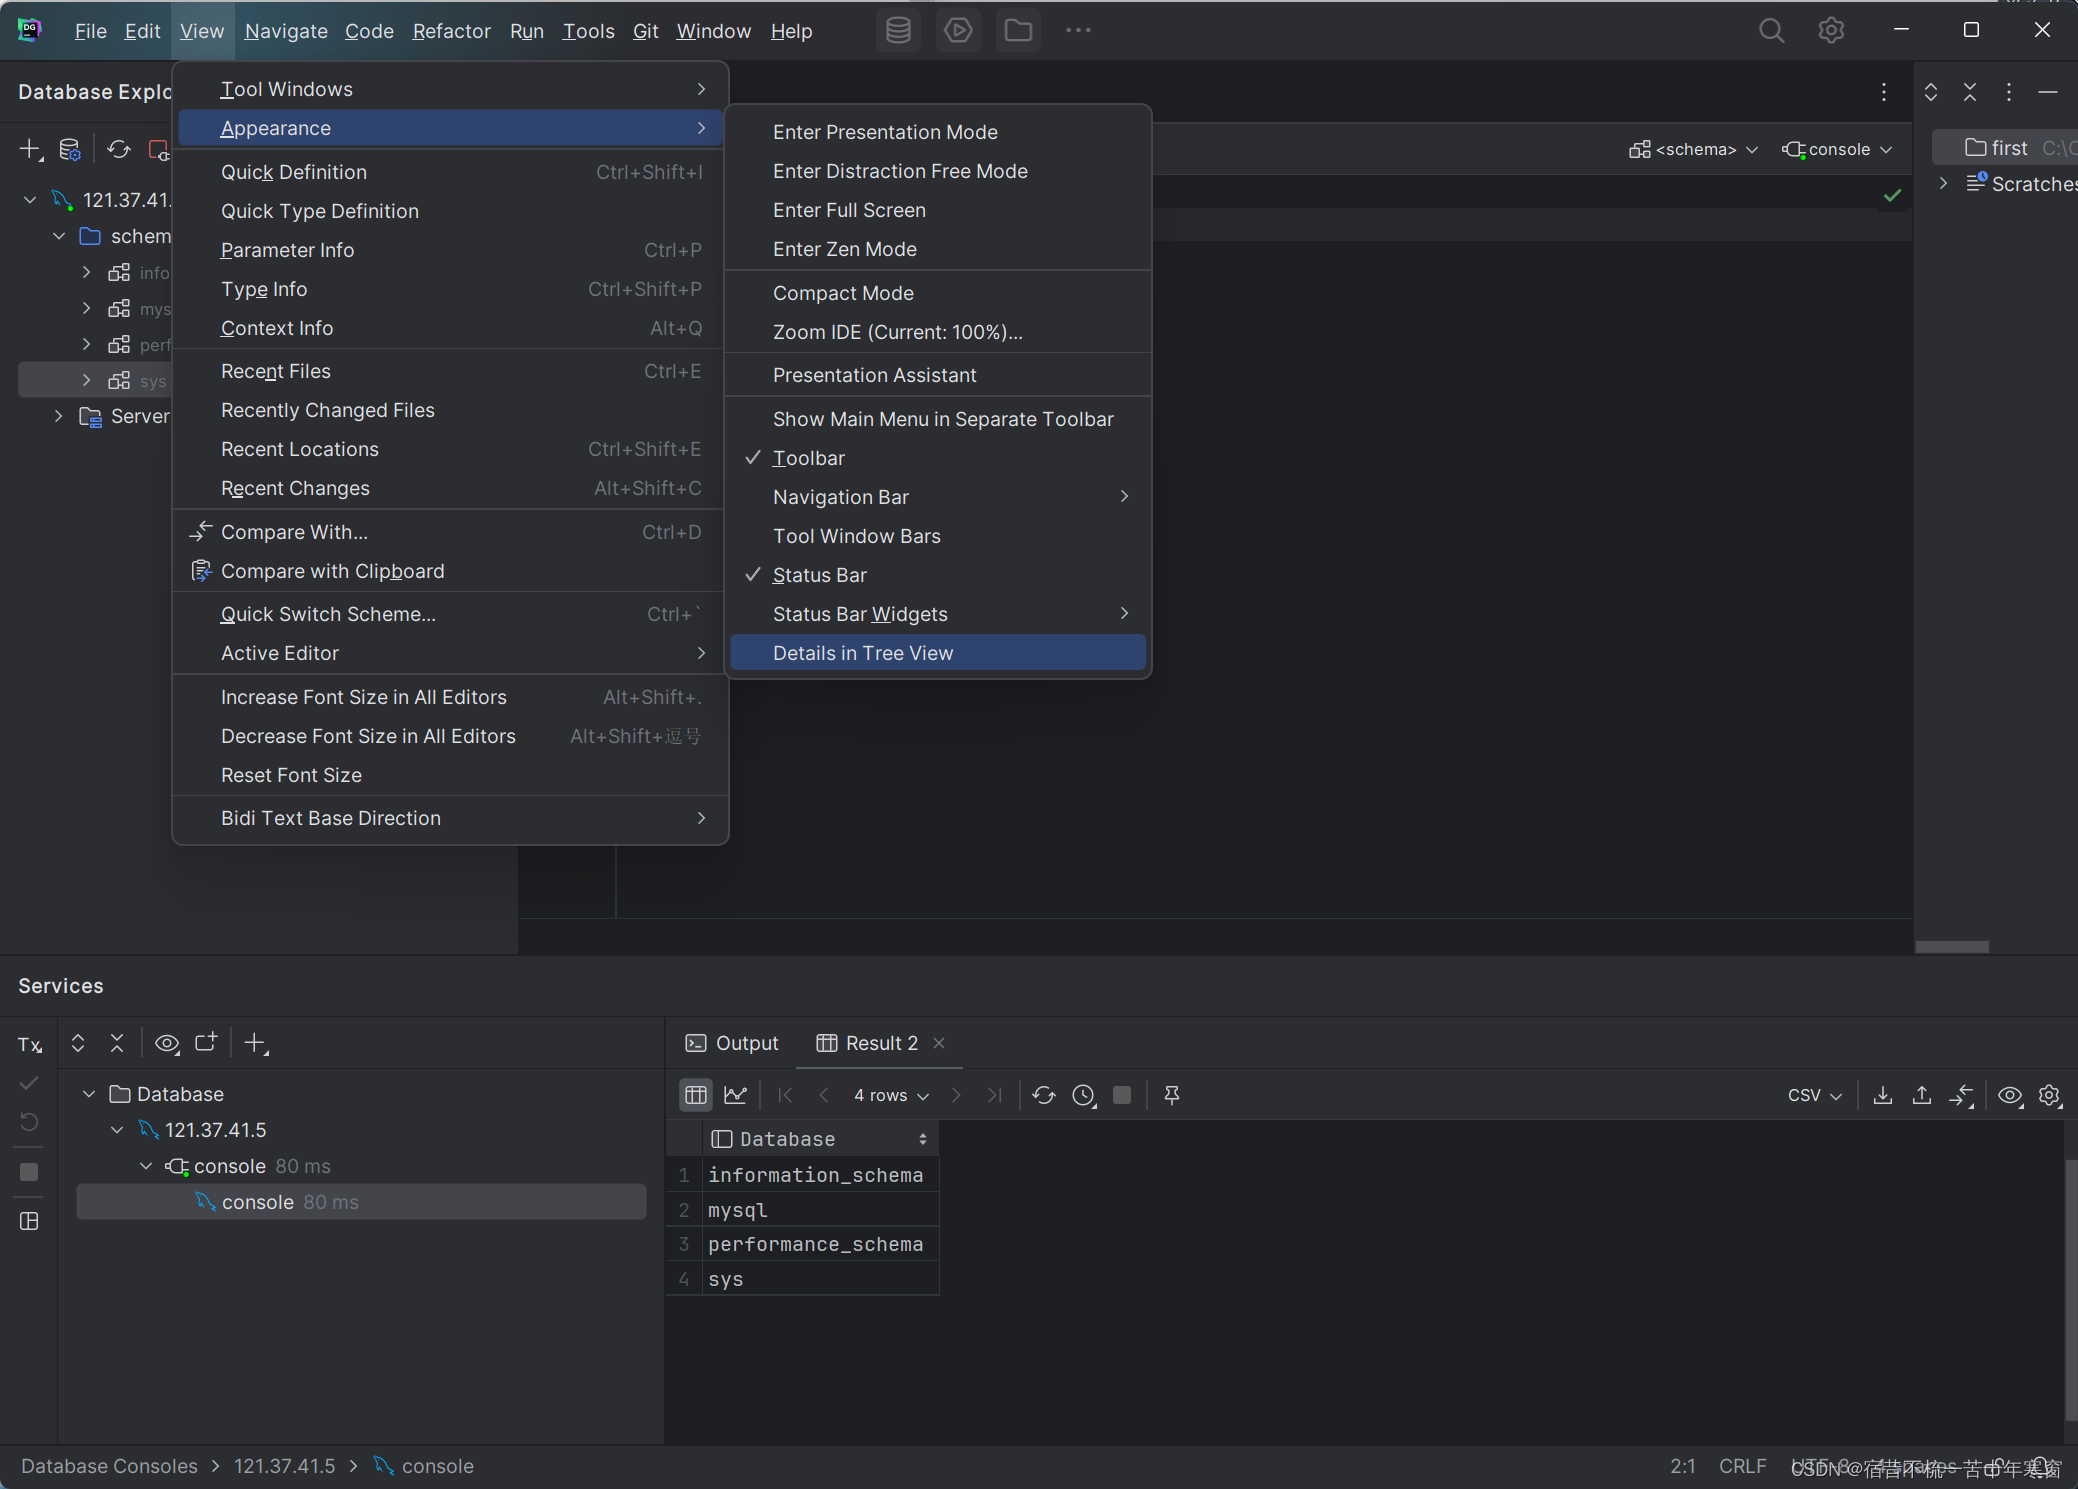The width and height of the screenshot is (2078, 1489).
Task: Select the mysql result cell
Action: pos(820,1210)
